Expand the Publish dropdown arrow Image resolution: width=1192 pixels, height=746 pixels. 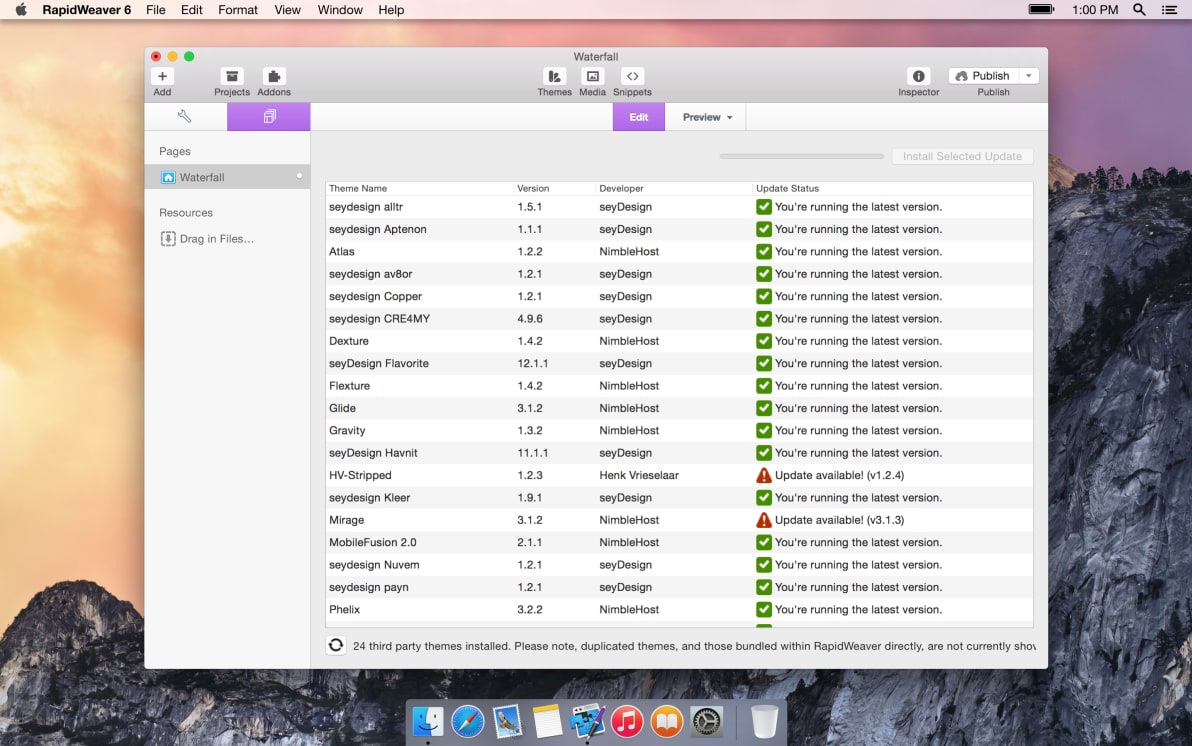point(1029,76)
